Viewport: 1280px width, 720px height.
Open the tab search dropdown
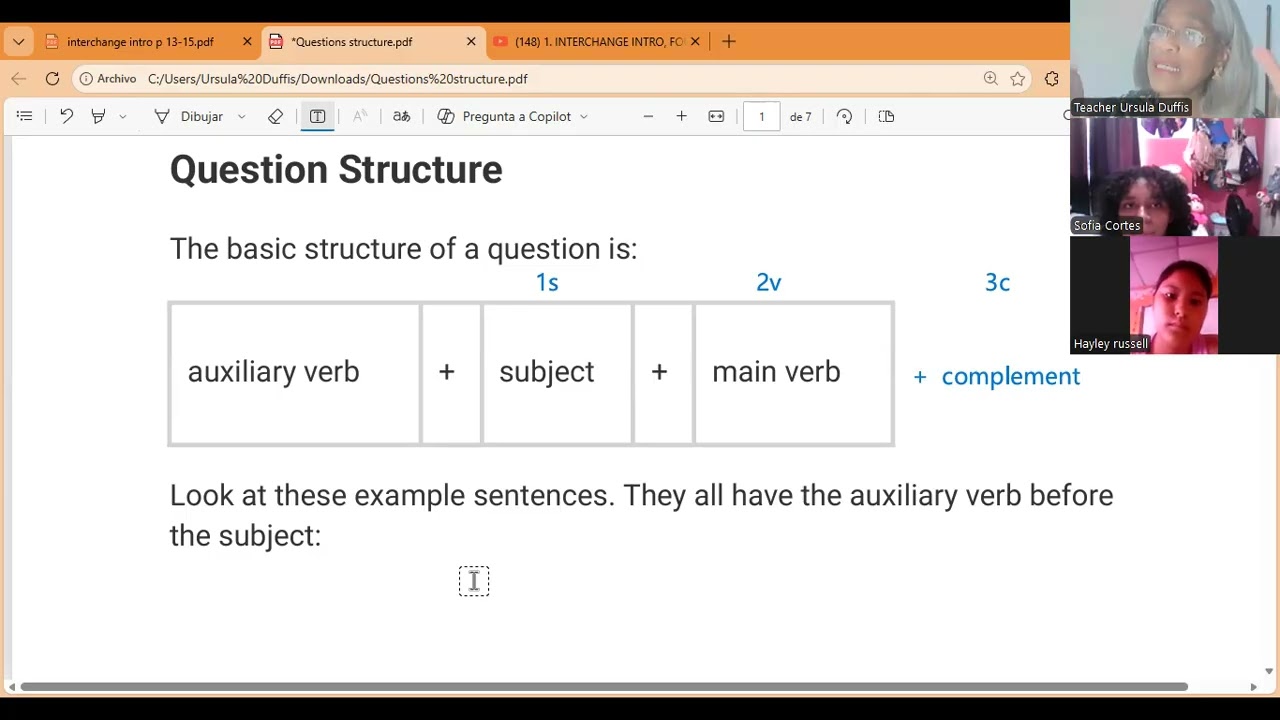(19, 42)
